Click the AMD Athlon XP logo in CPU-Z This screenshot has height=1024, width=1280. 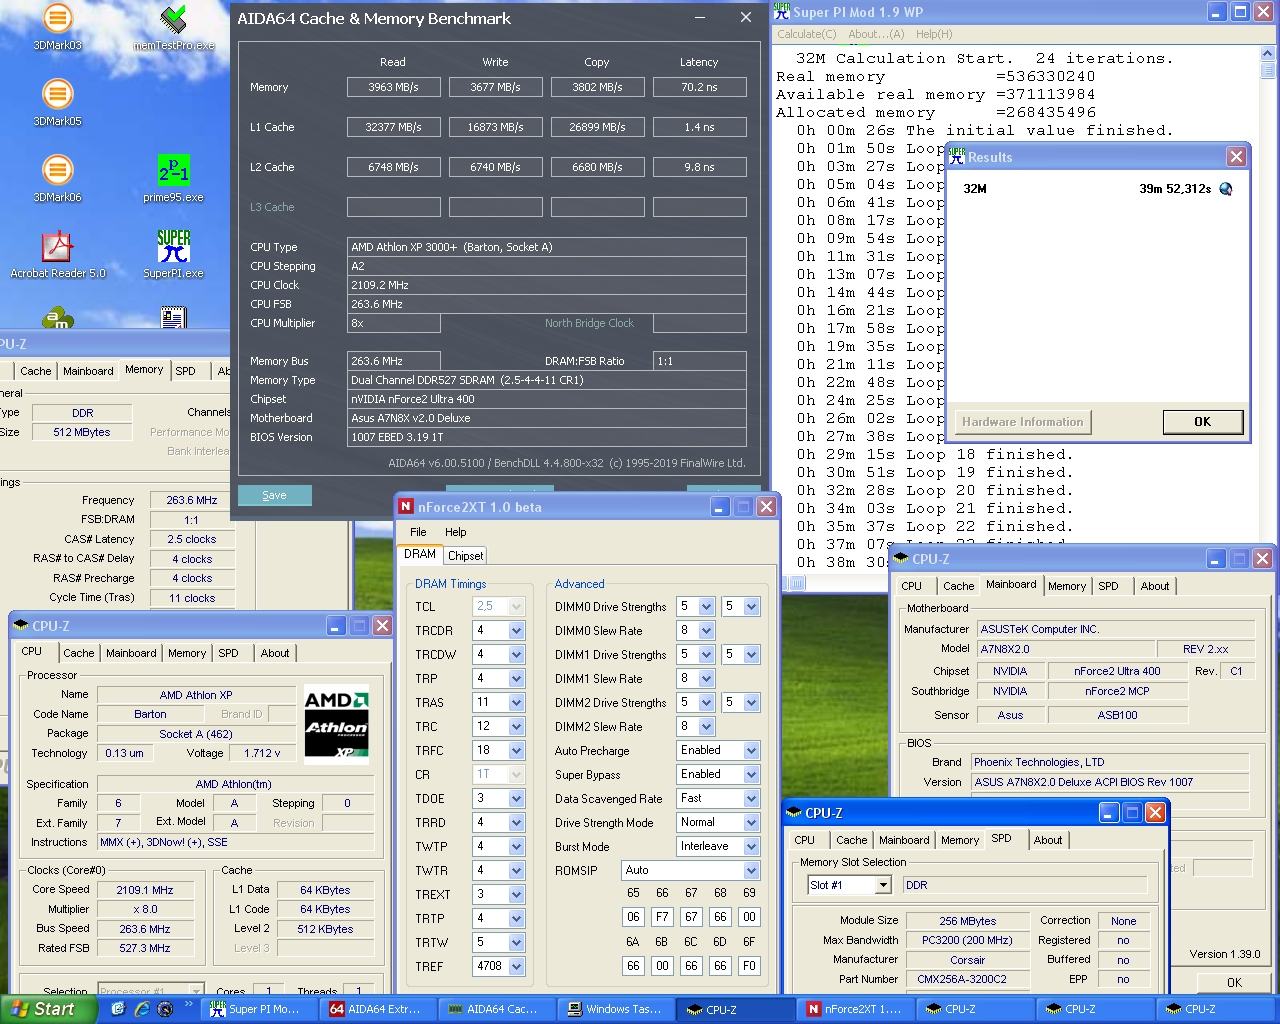(336, 724)
